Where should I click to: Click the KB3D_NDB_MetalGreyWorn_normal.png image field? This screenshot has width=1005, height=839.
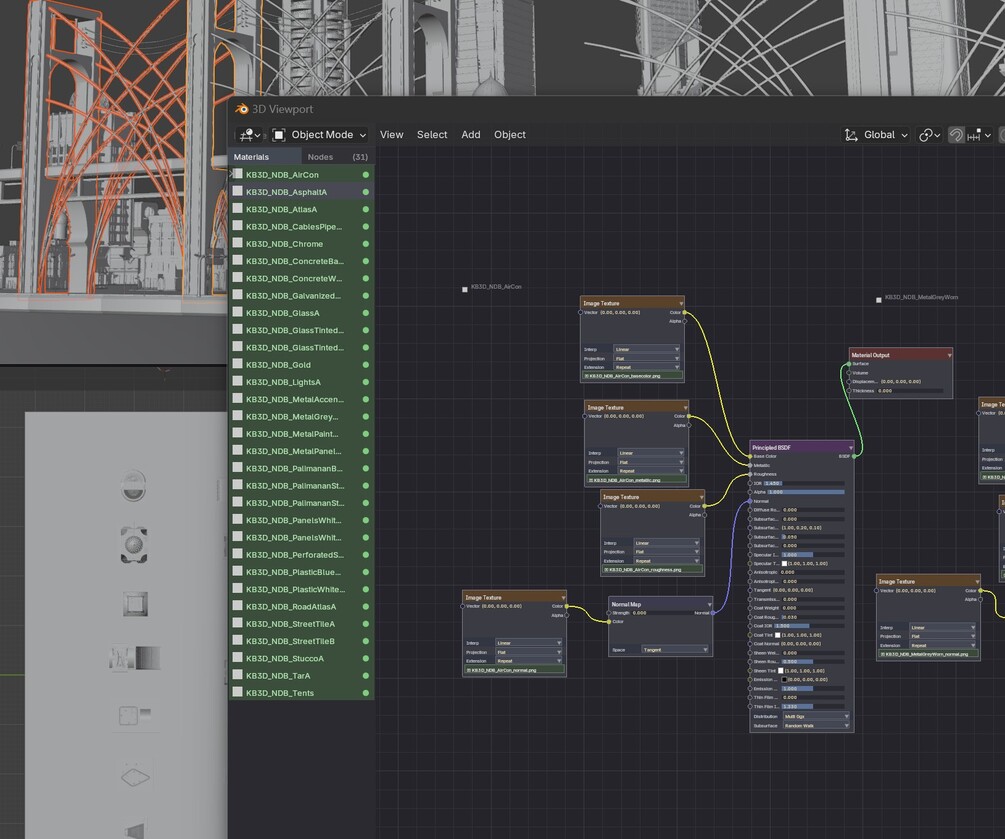[928, 654]
